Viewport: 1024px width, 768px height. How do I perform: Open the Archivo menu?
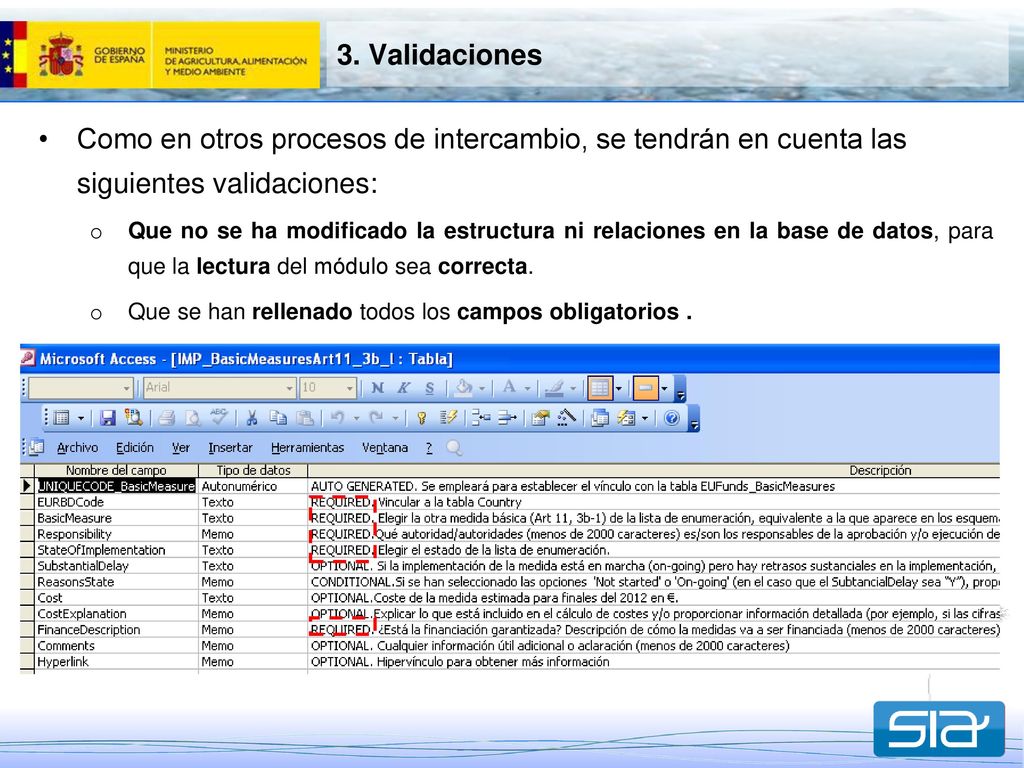click(x=77, y=447)
